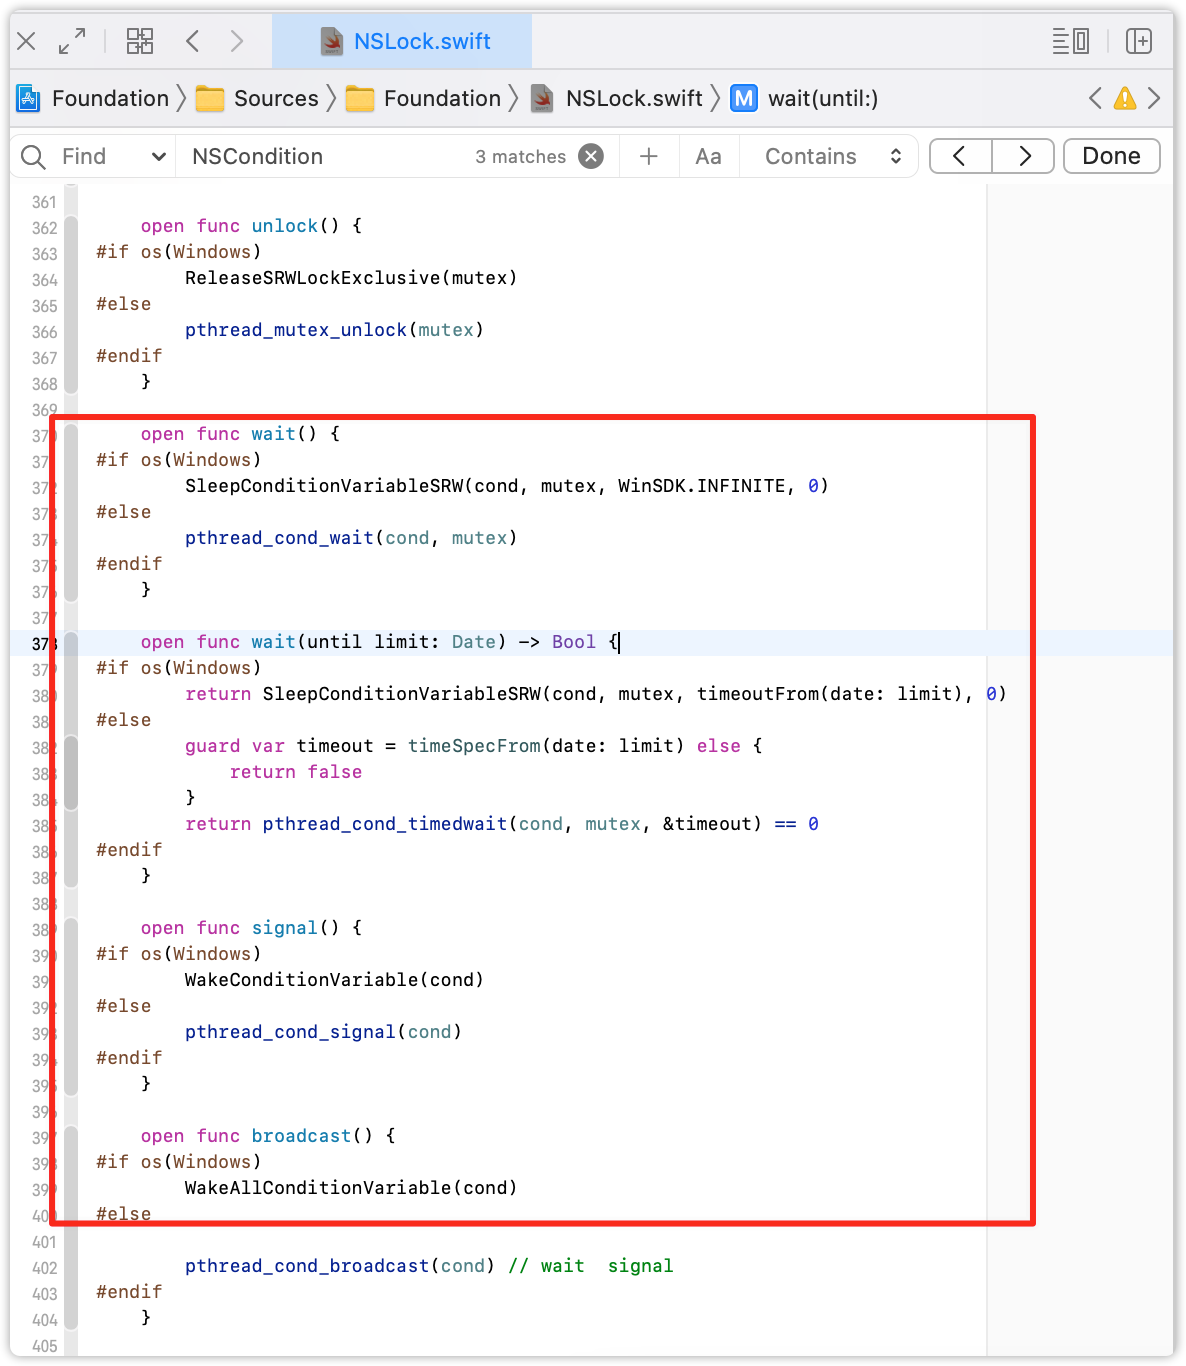Image resolution: width=1186 pixels, height=1366 pixels.
Task: Jump to previous issue chevron
Action: (x=1096, y=98)
